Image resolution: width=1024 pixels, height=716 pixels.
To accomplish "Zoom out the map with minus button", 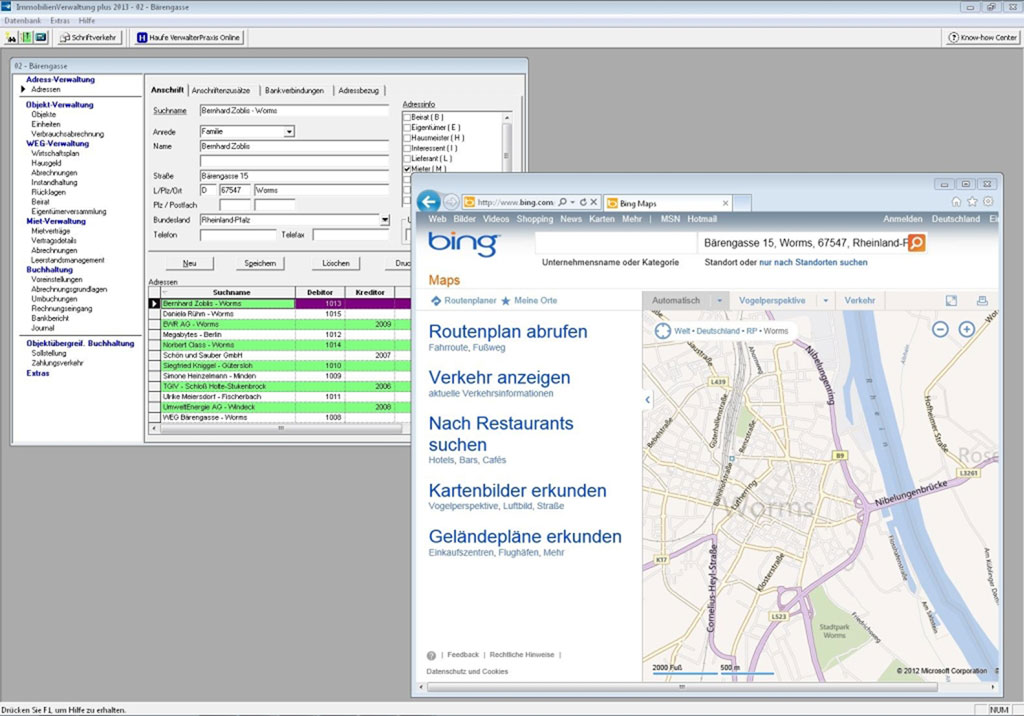I will 940,329.
